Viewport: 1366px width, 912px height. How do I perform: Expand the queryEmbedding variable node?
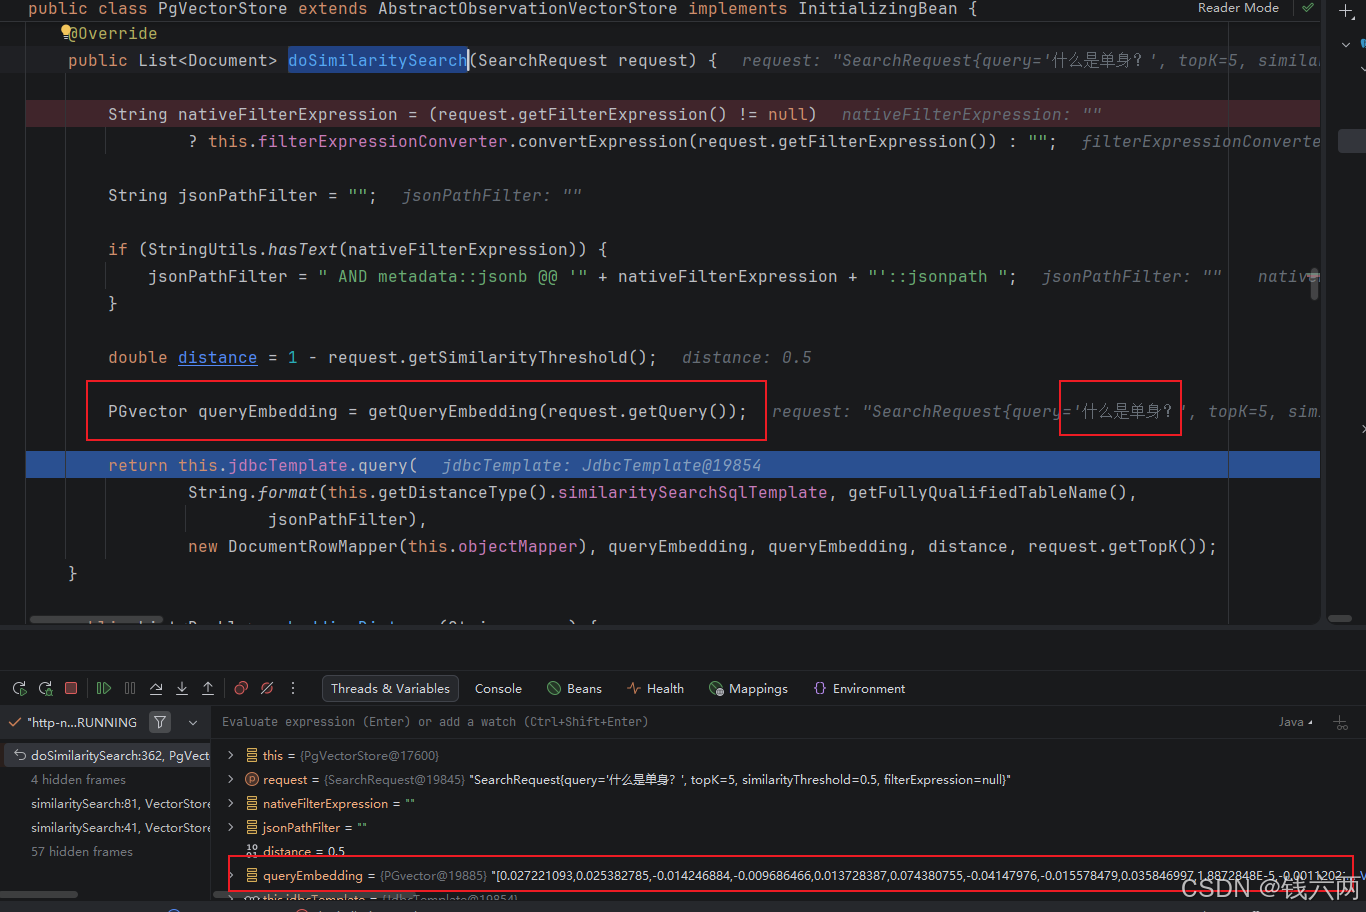tap(231, 875)
